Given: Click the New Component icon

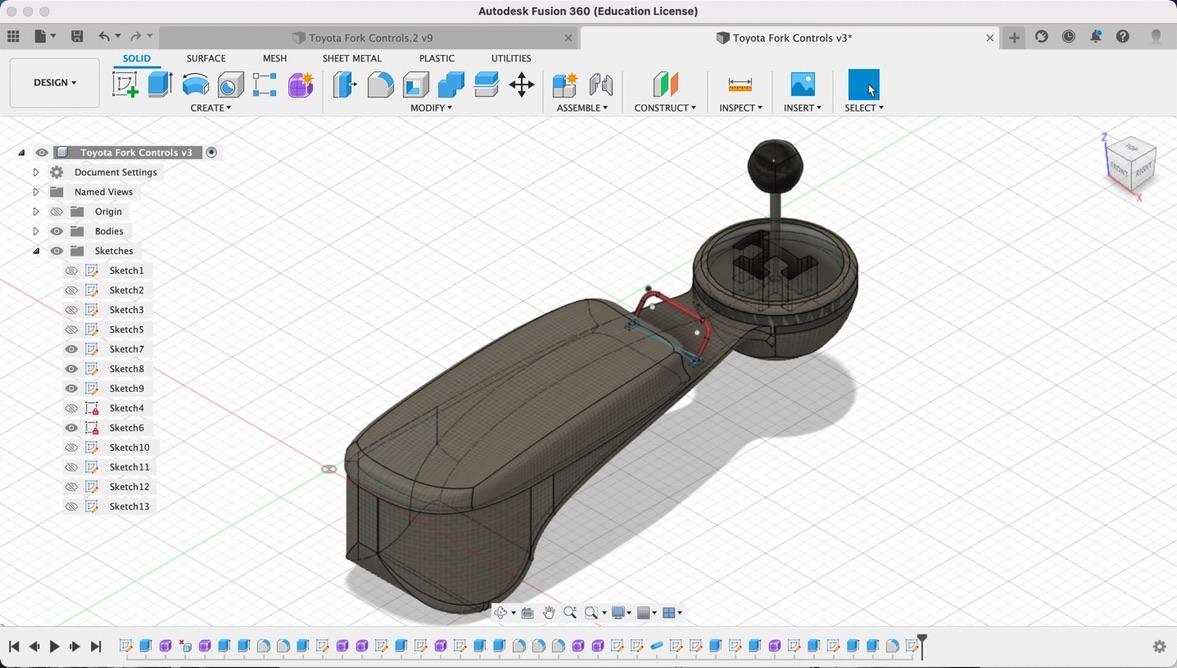Looking at the screenshot, I should (x=564, y=85).
